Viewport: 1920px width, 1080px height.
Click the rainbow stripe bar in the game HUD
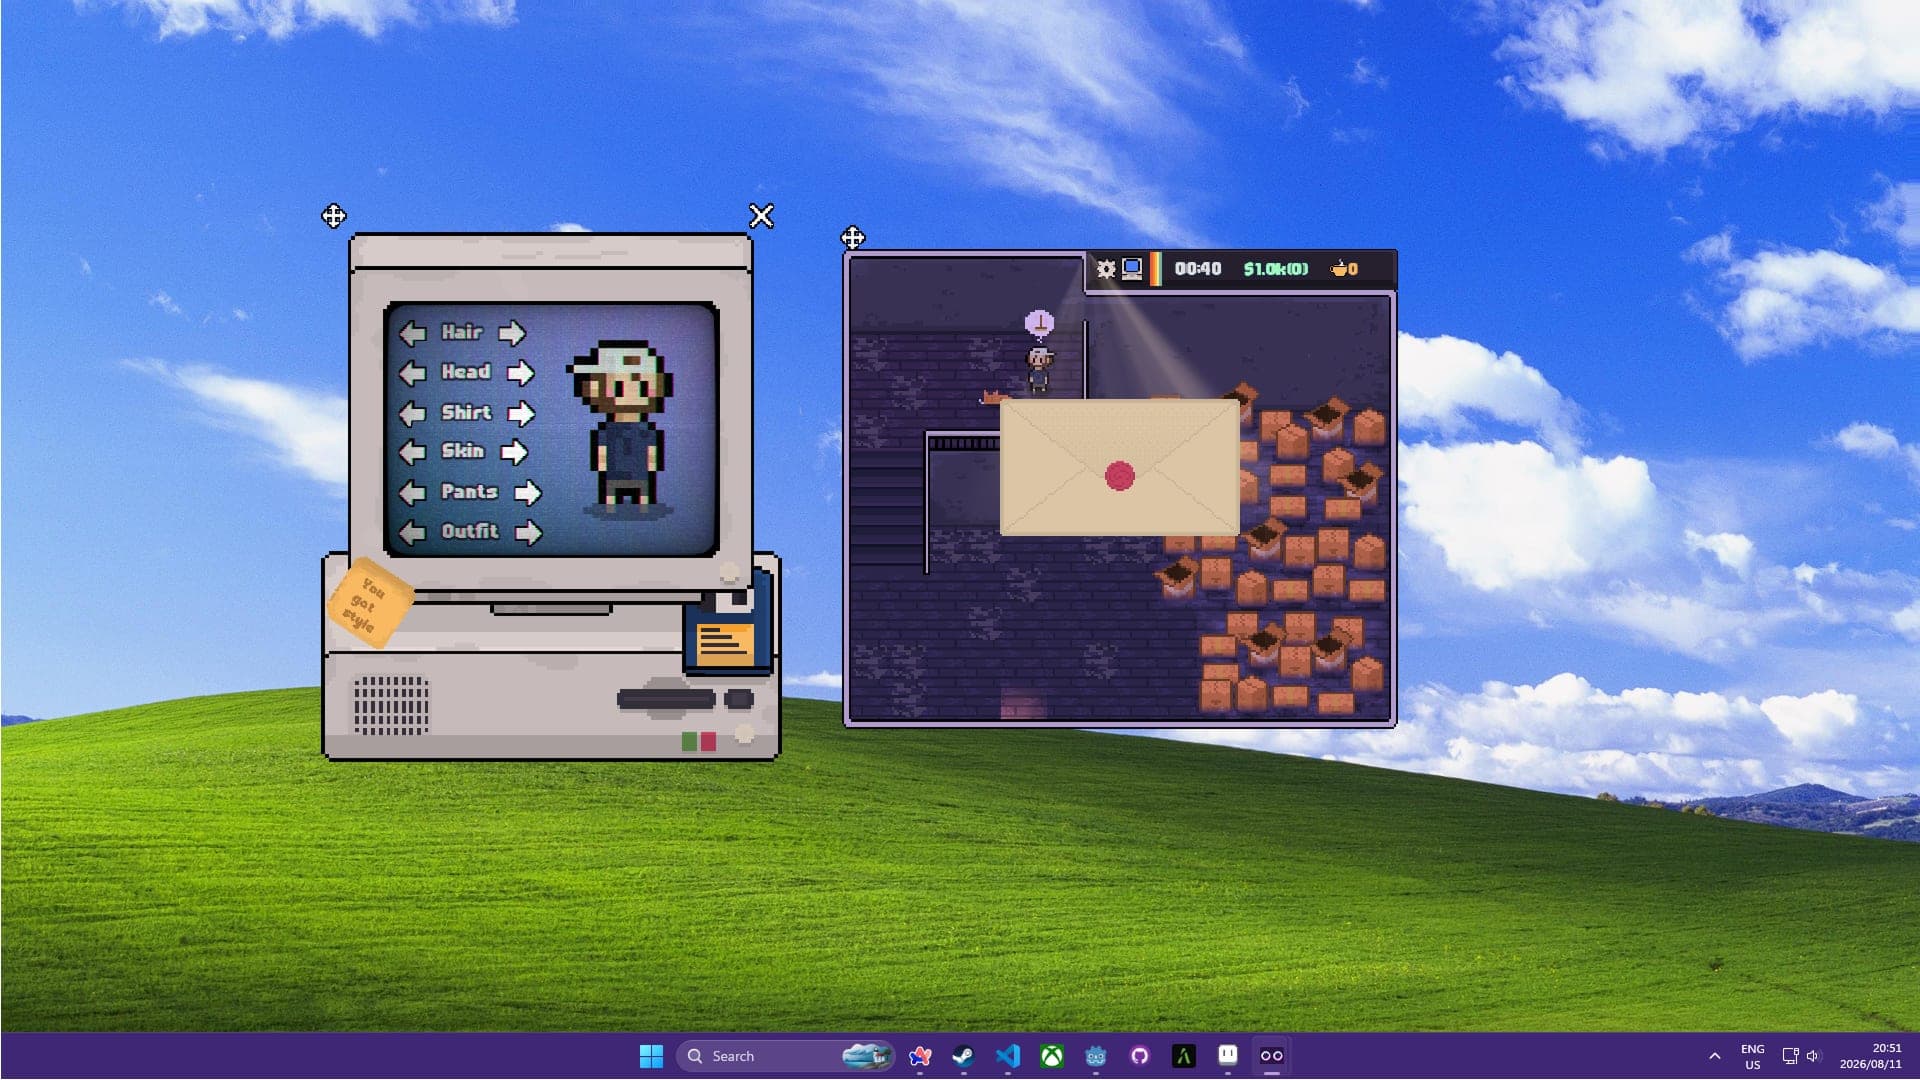click(x=1155, y=269)
